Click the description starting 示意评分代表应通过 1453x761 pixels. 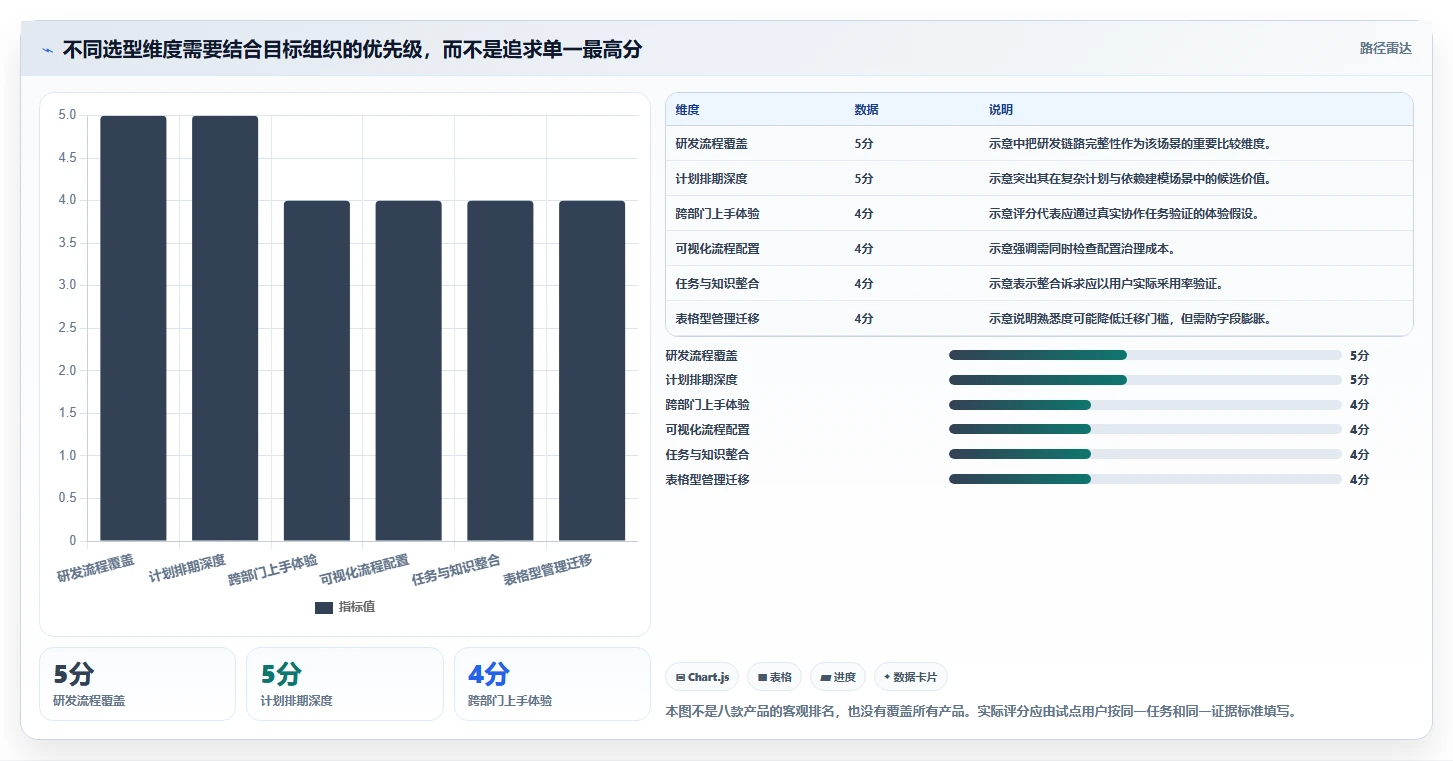coord(1124,214)
